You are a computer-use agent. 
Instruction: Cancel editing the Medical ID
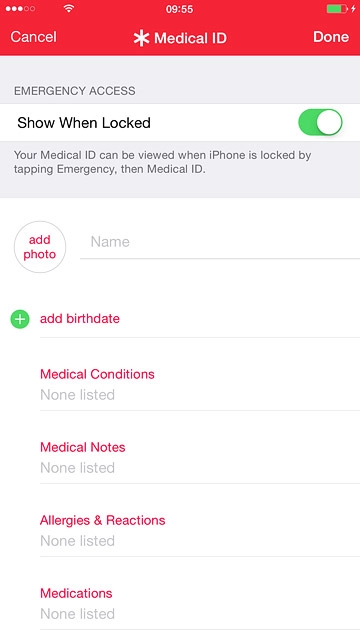pyautogui.click(x=33, y=37)
